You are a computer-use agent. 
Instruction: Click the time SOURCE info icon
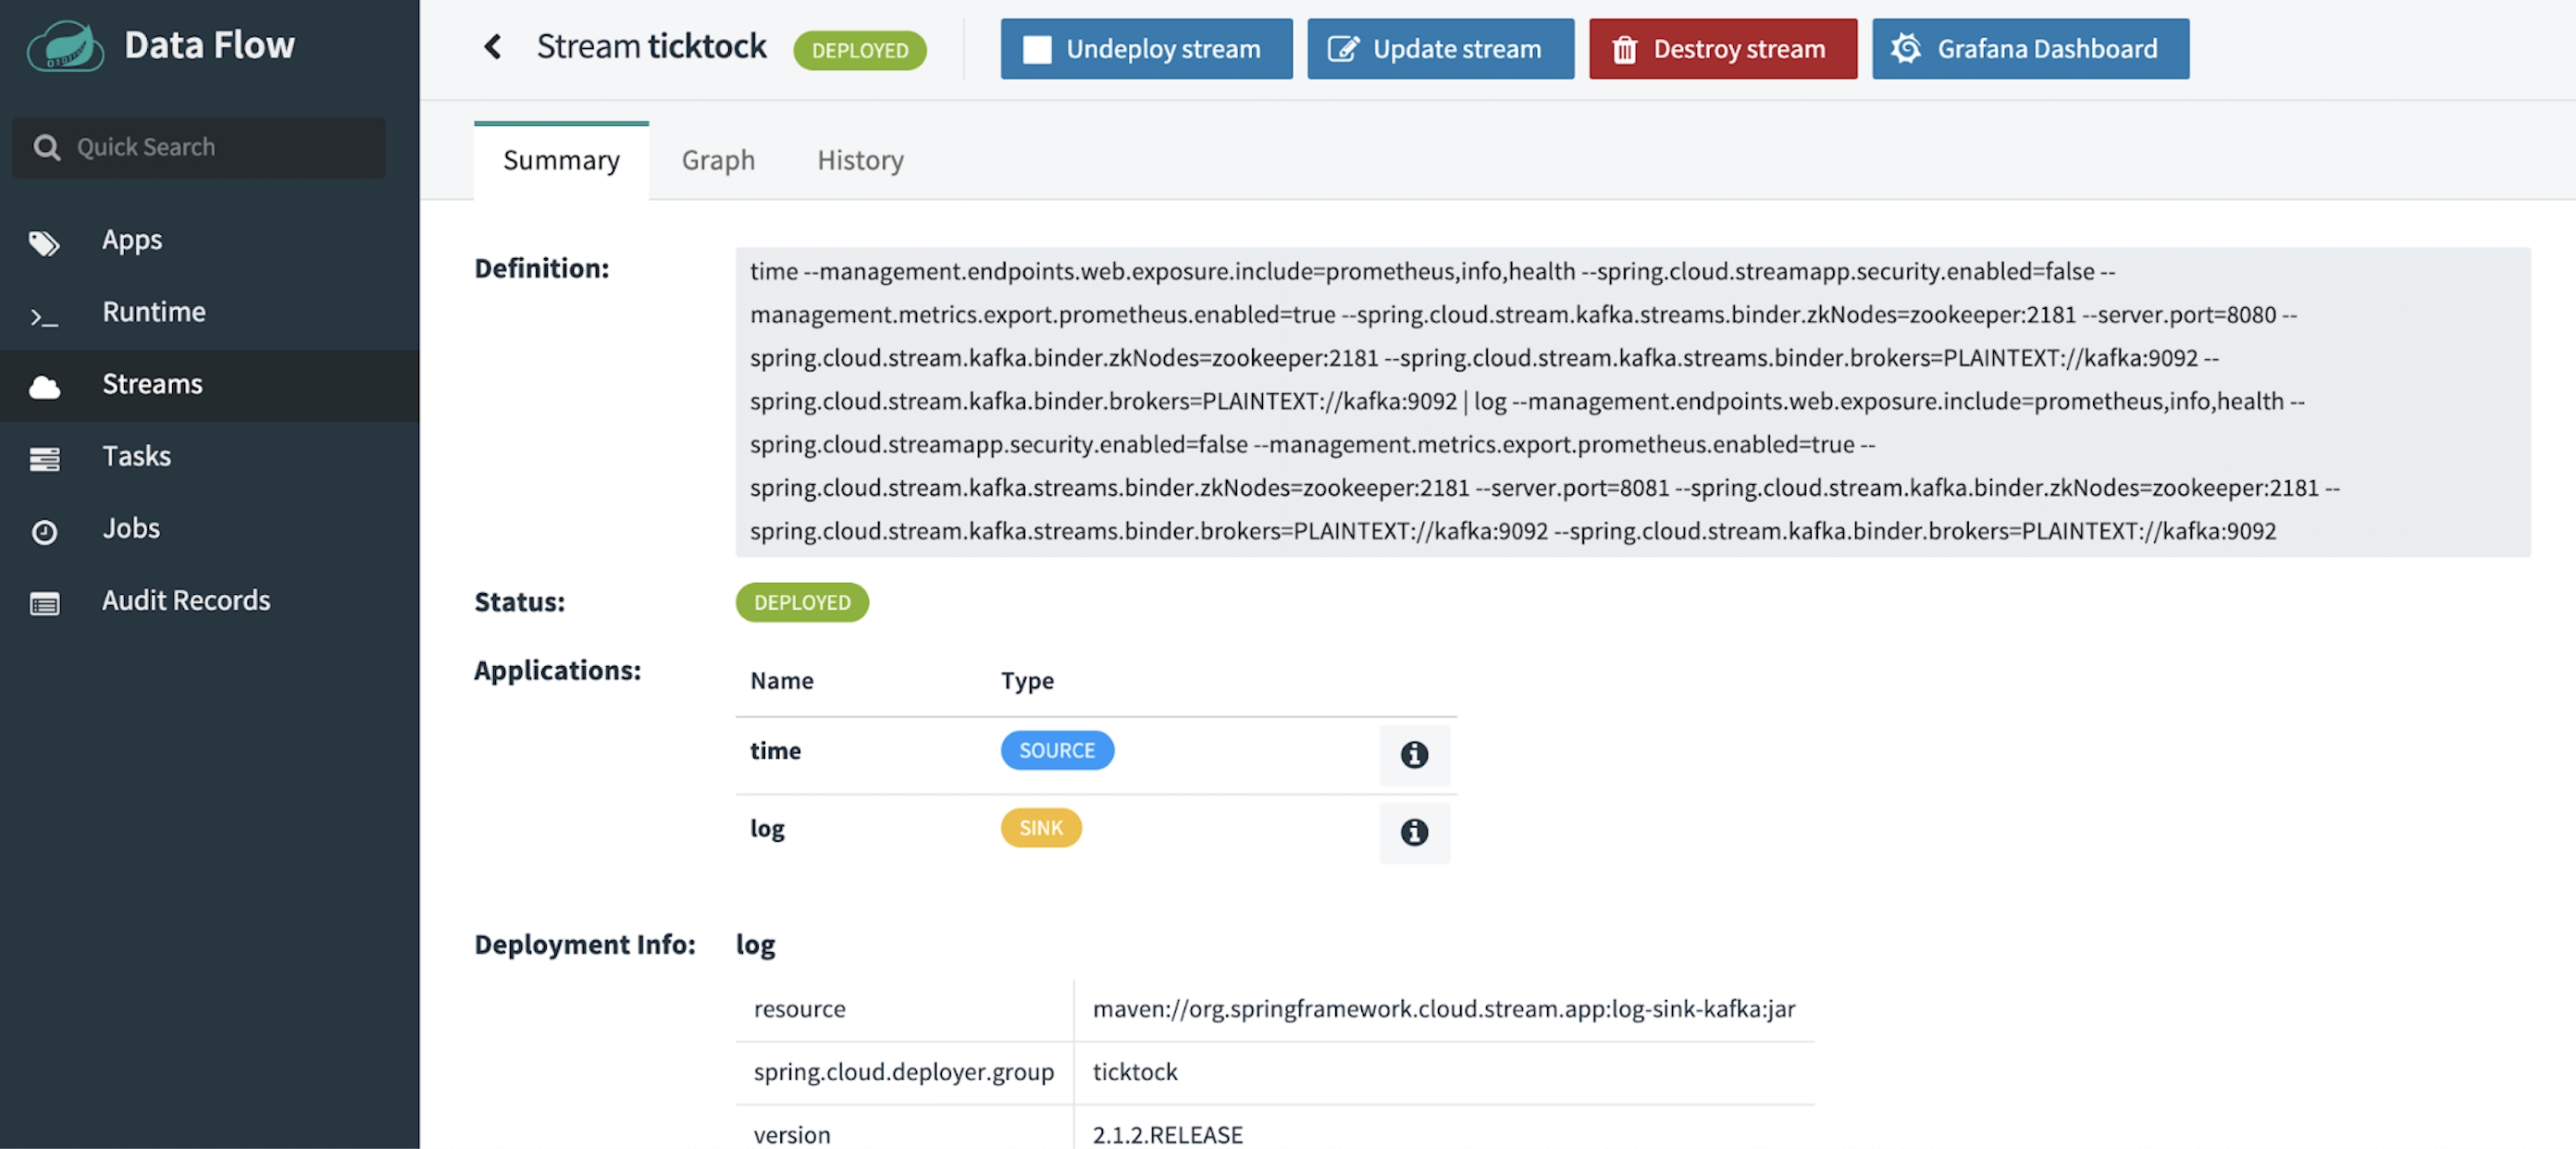(x=1413, y=753)
